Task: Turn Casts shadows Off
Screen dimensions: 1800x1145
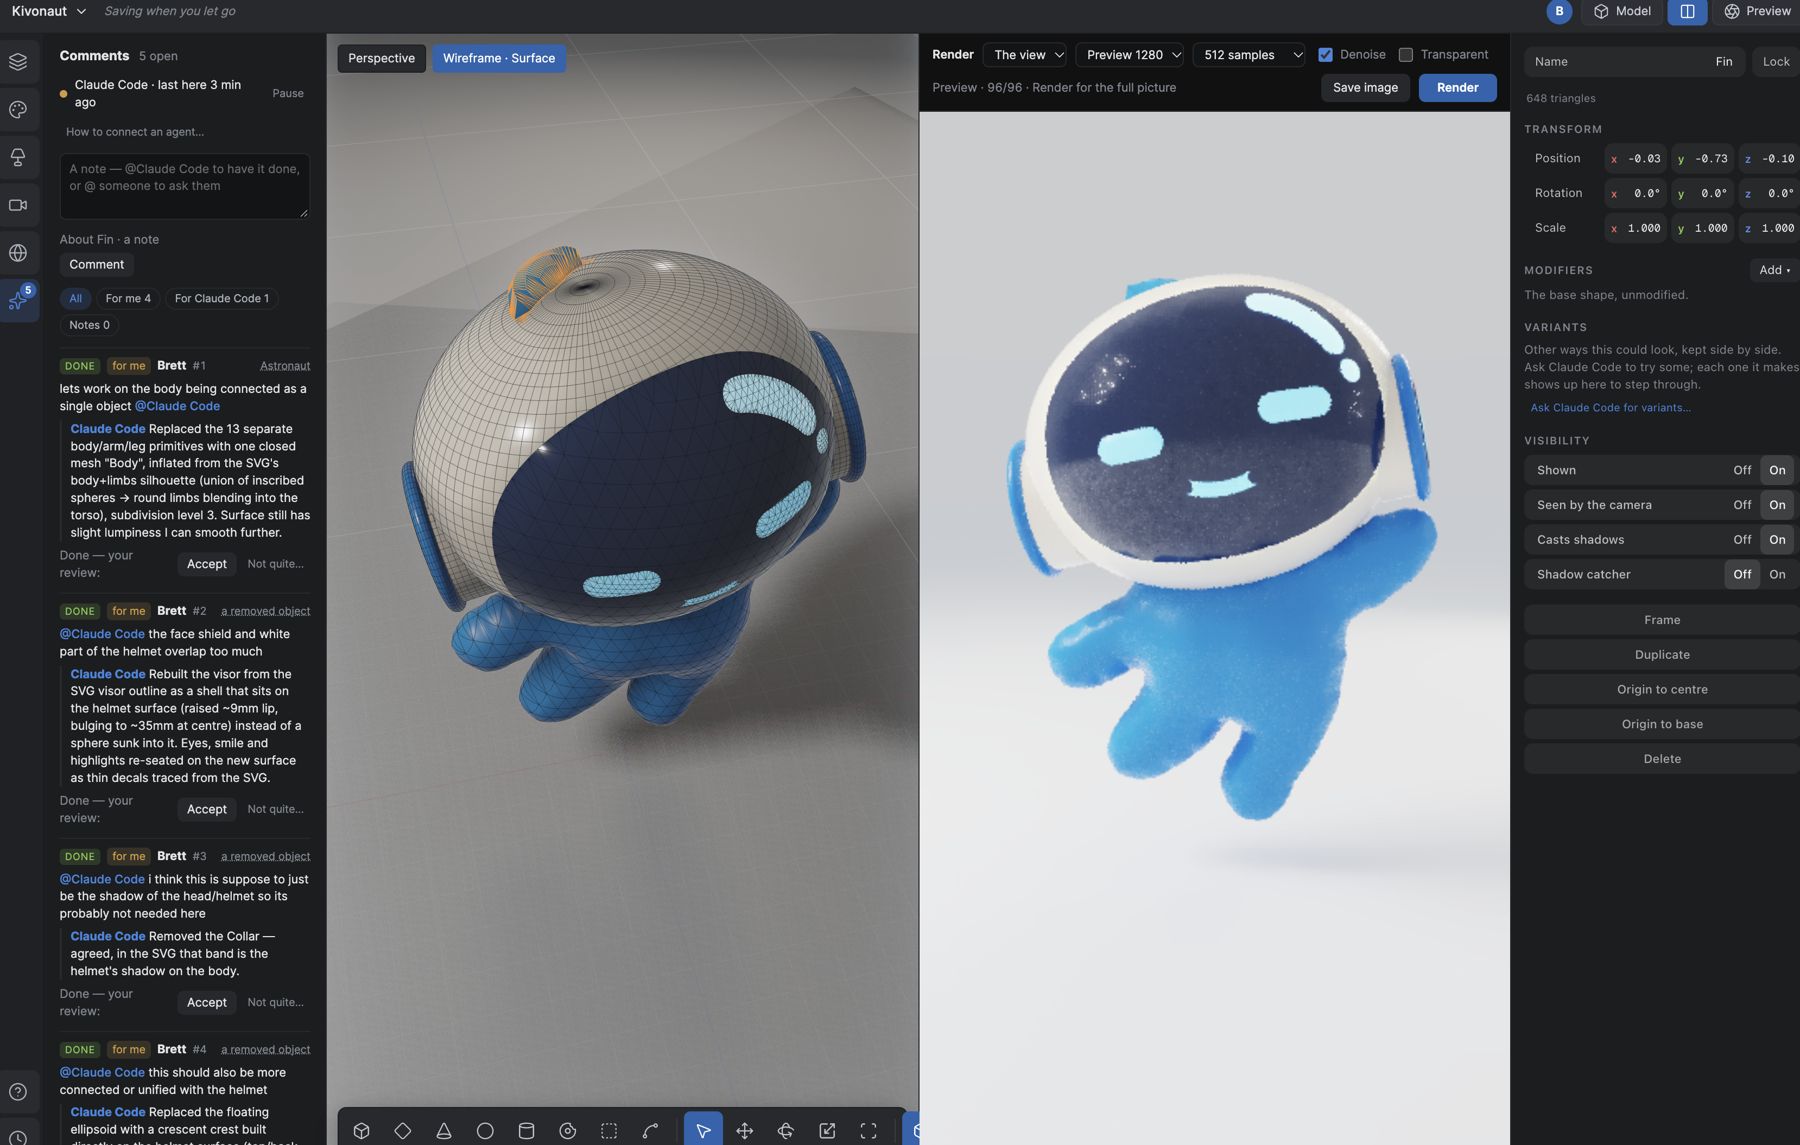Action: [x=1742, y=540]
